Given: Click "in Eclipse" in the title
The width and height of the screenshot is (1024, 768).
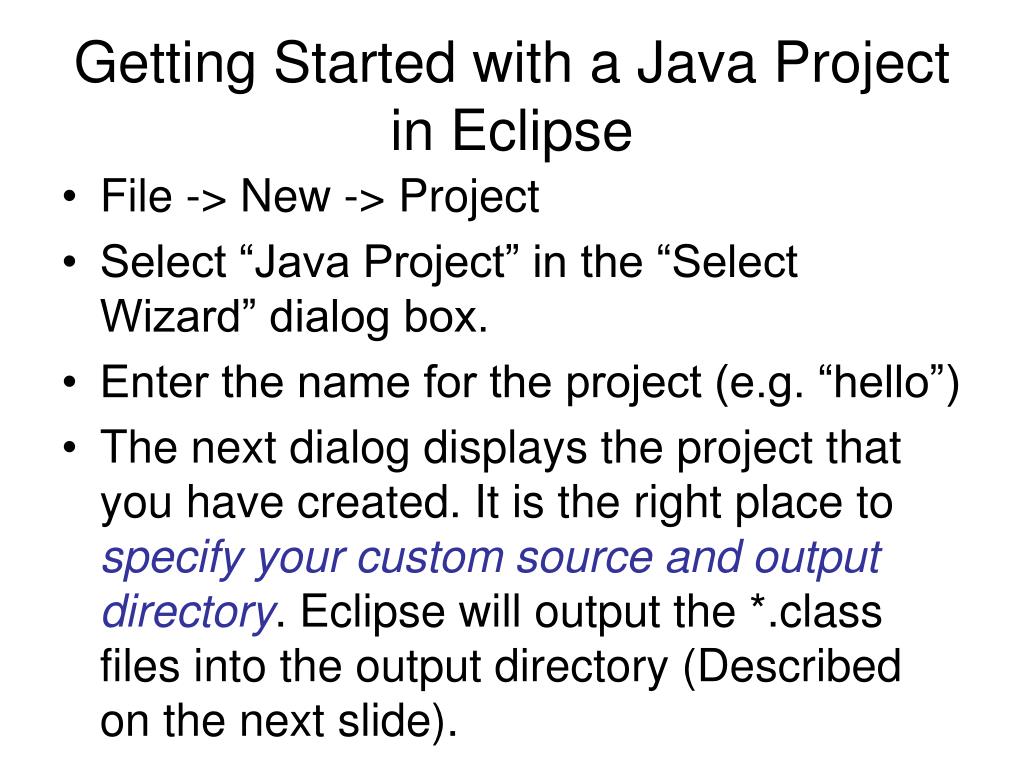Looking at the screenshot, I should point(511,131).
